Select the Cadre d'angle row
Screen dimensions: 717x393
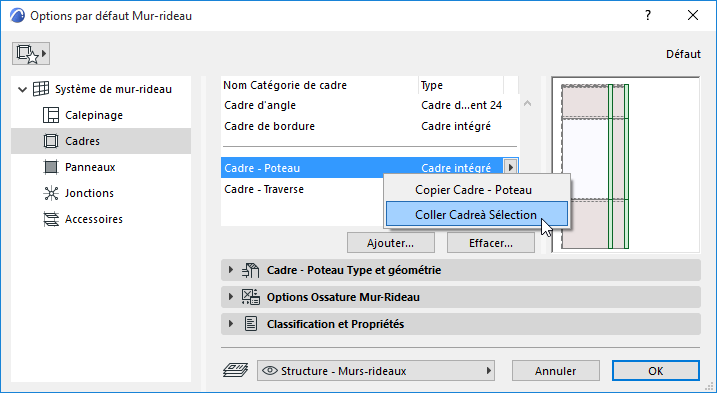[x=370, y=105]
